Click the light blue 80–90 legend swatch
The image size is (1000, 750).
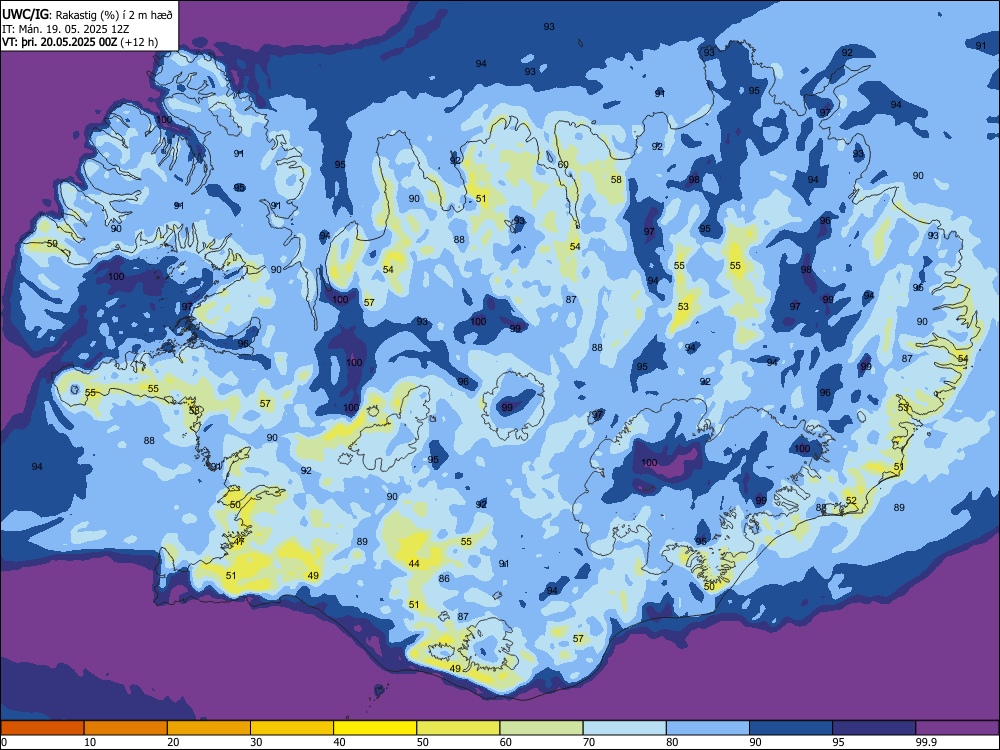708,728
